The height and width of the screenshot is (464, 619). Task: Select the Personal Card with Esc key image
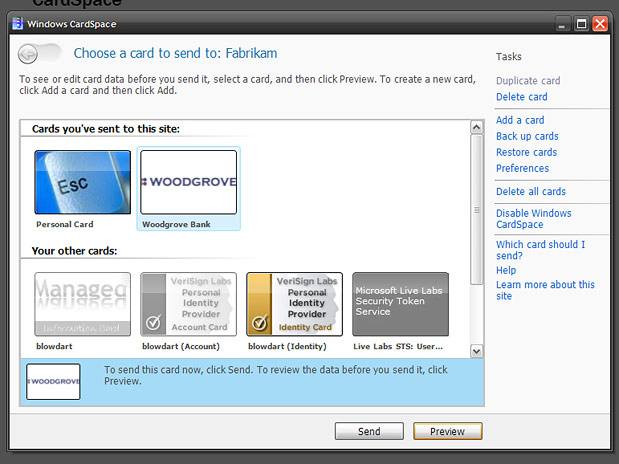[x=82, y=182]
